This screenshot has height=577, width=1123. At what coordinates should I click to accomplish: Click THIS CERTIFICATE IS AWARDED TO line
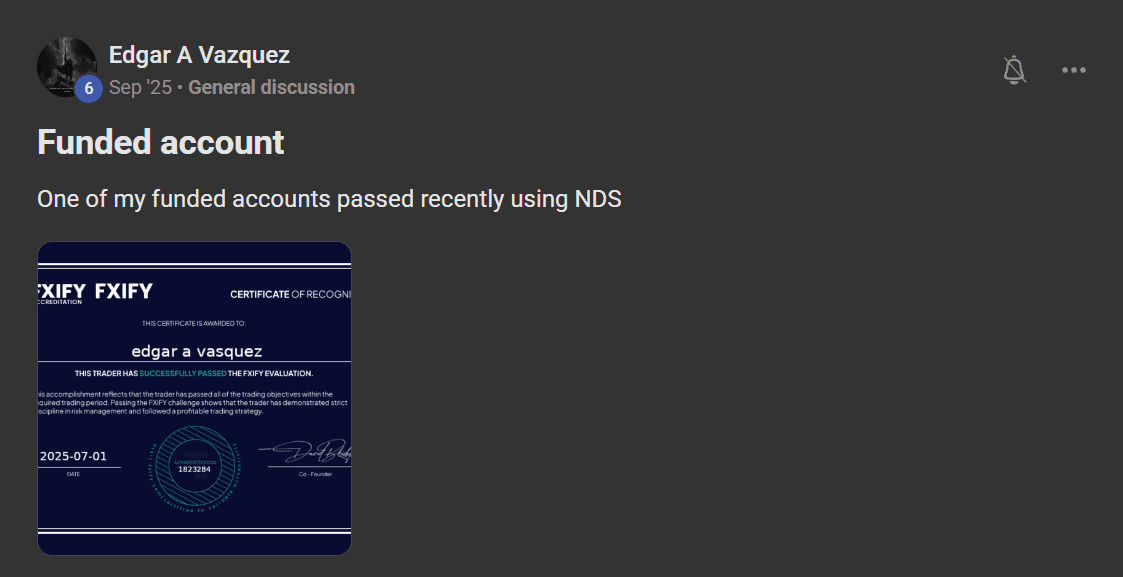(x=194, y=323)
